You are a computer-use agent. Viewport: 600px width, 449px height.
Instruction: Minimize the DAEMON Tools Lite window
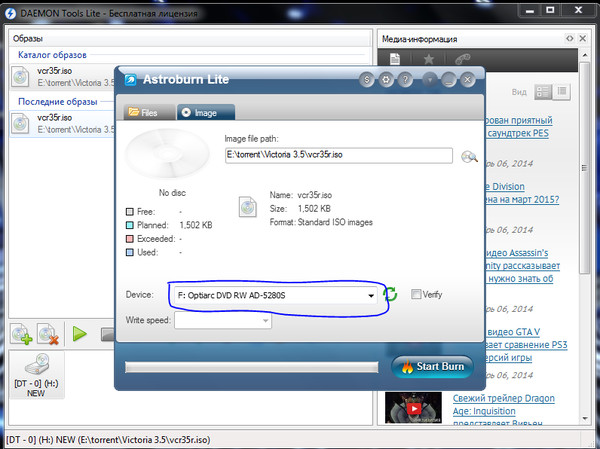530,10
